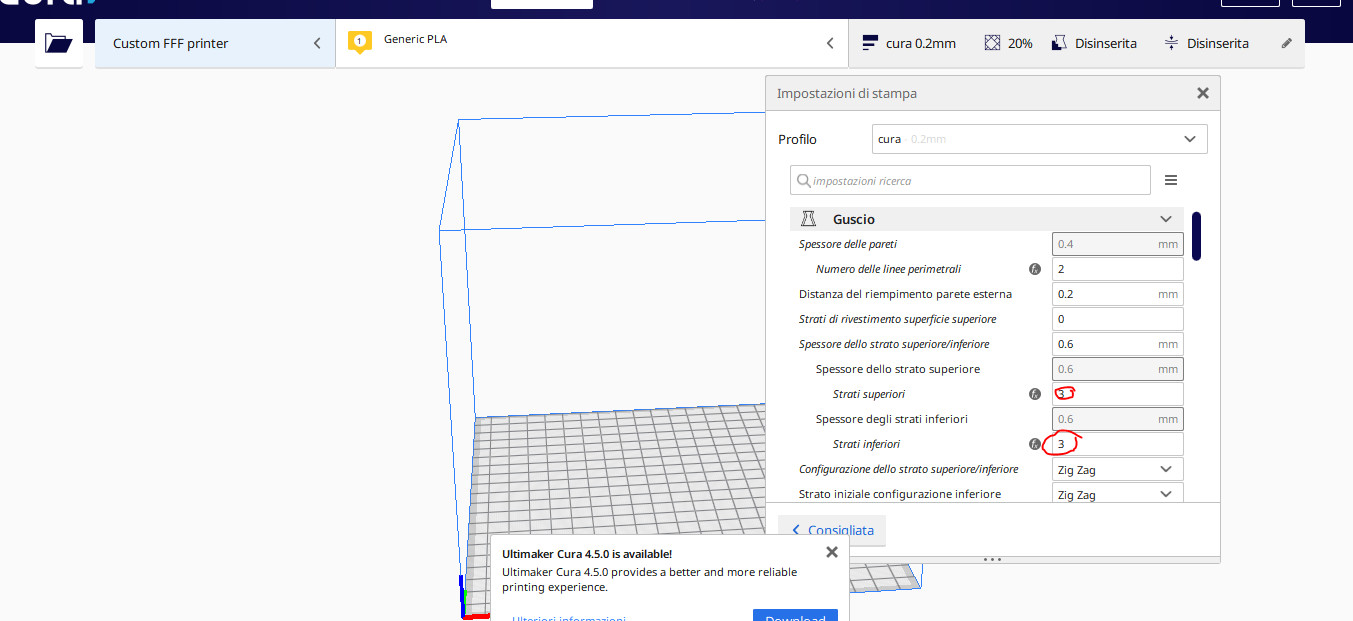Click the 'Impostazioni di stampa' panel title
Image resolution: width=1353 pixels, height=621 pixels.
tap(847, 93)
